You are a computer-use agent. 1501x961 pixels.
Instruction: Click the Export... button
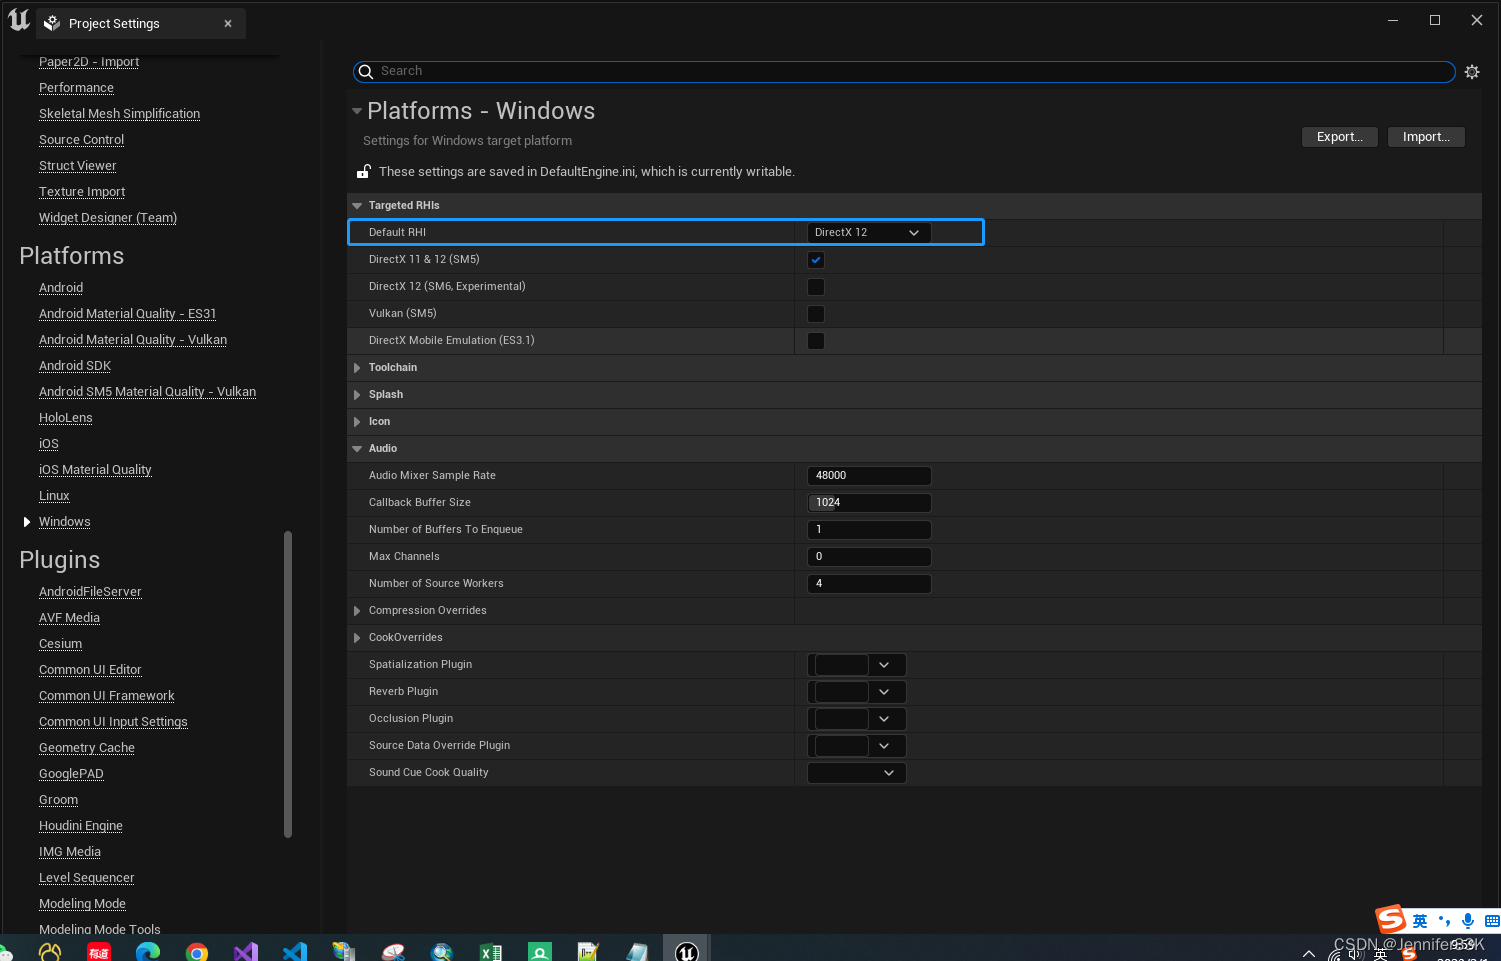pos(1339,136)
